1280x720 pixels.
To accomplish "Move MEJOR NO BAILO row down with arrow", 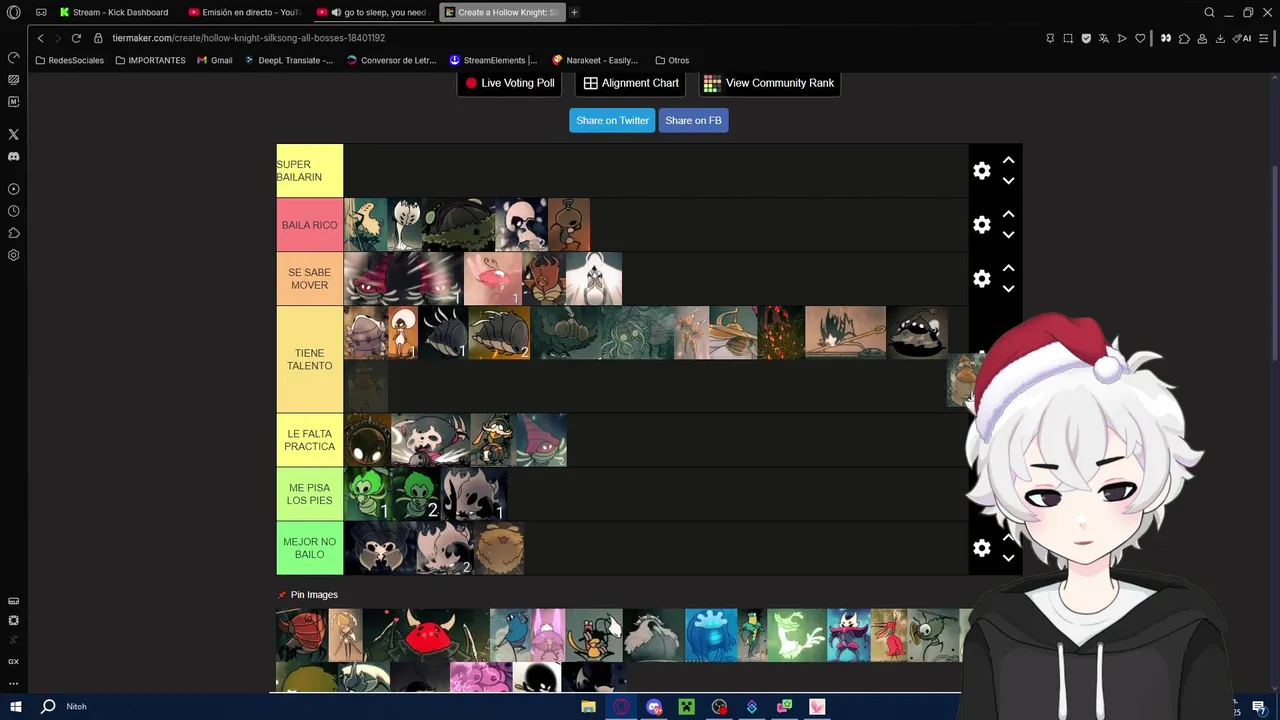I will coord(1008,558).
